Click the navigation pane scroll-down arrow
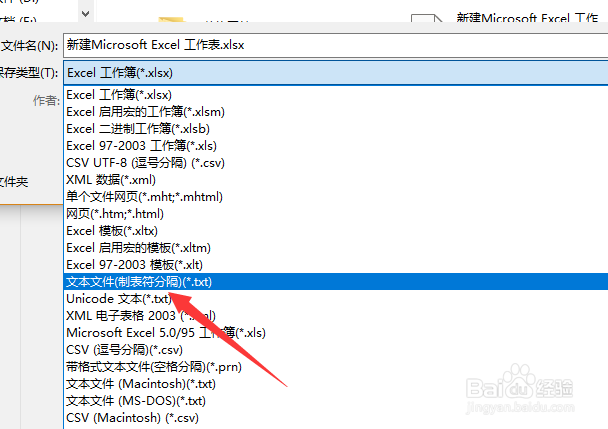Screen dimensions: 608x429 pos(86,14)
